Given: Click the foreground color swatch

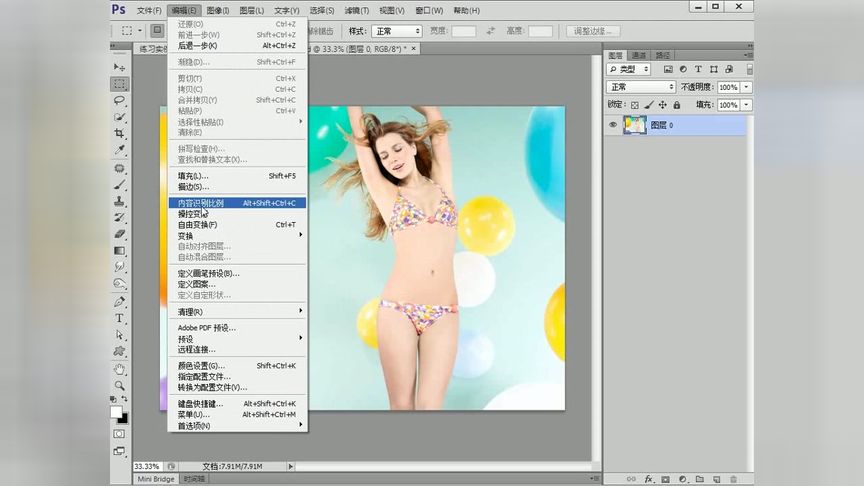Looking at the screenshot, I should 117,411.
